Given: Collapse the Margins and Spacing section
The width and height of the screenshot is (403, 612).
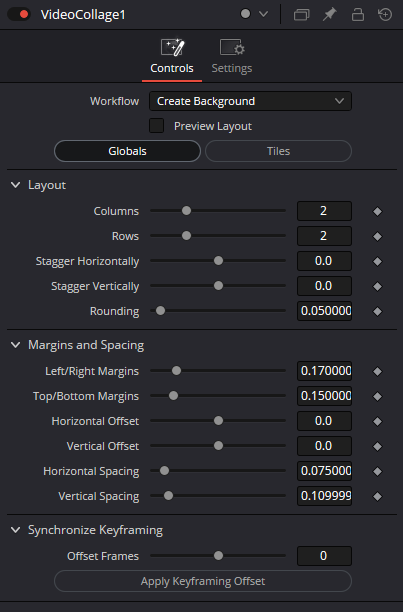Looking at the screenshot, I should pos(16,345).
